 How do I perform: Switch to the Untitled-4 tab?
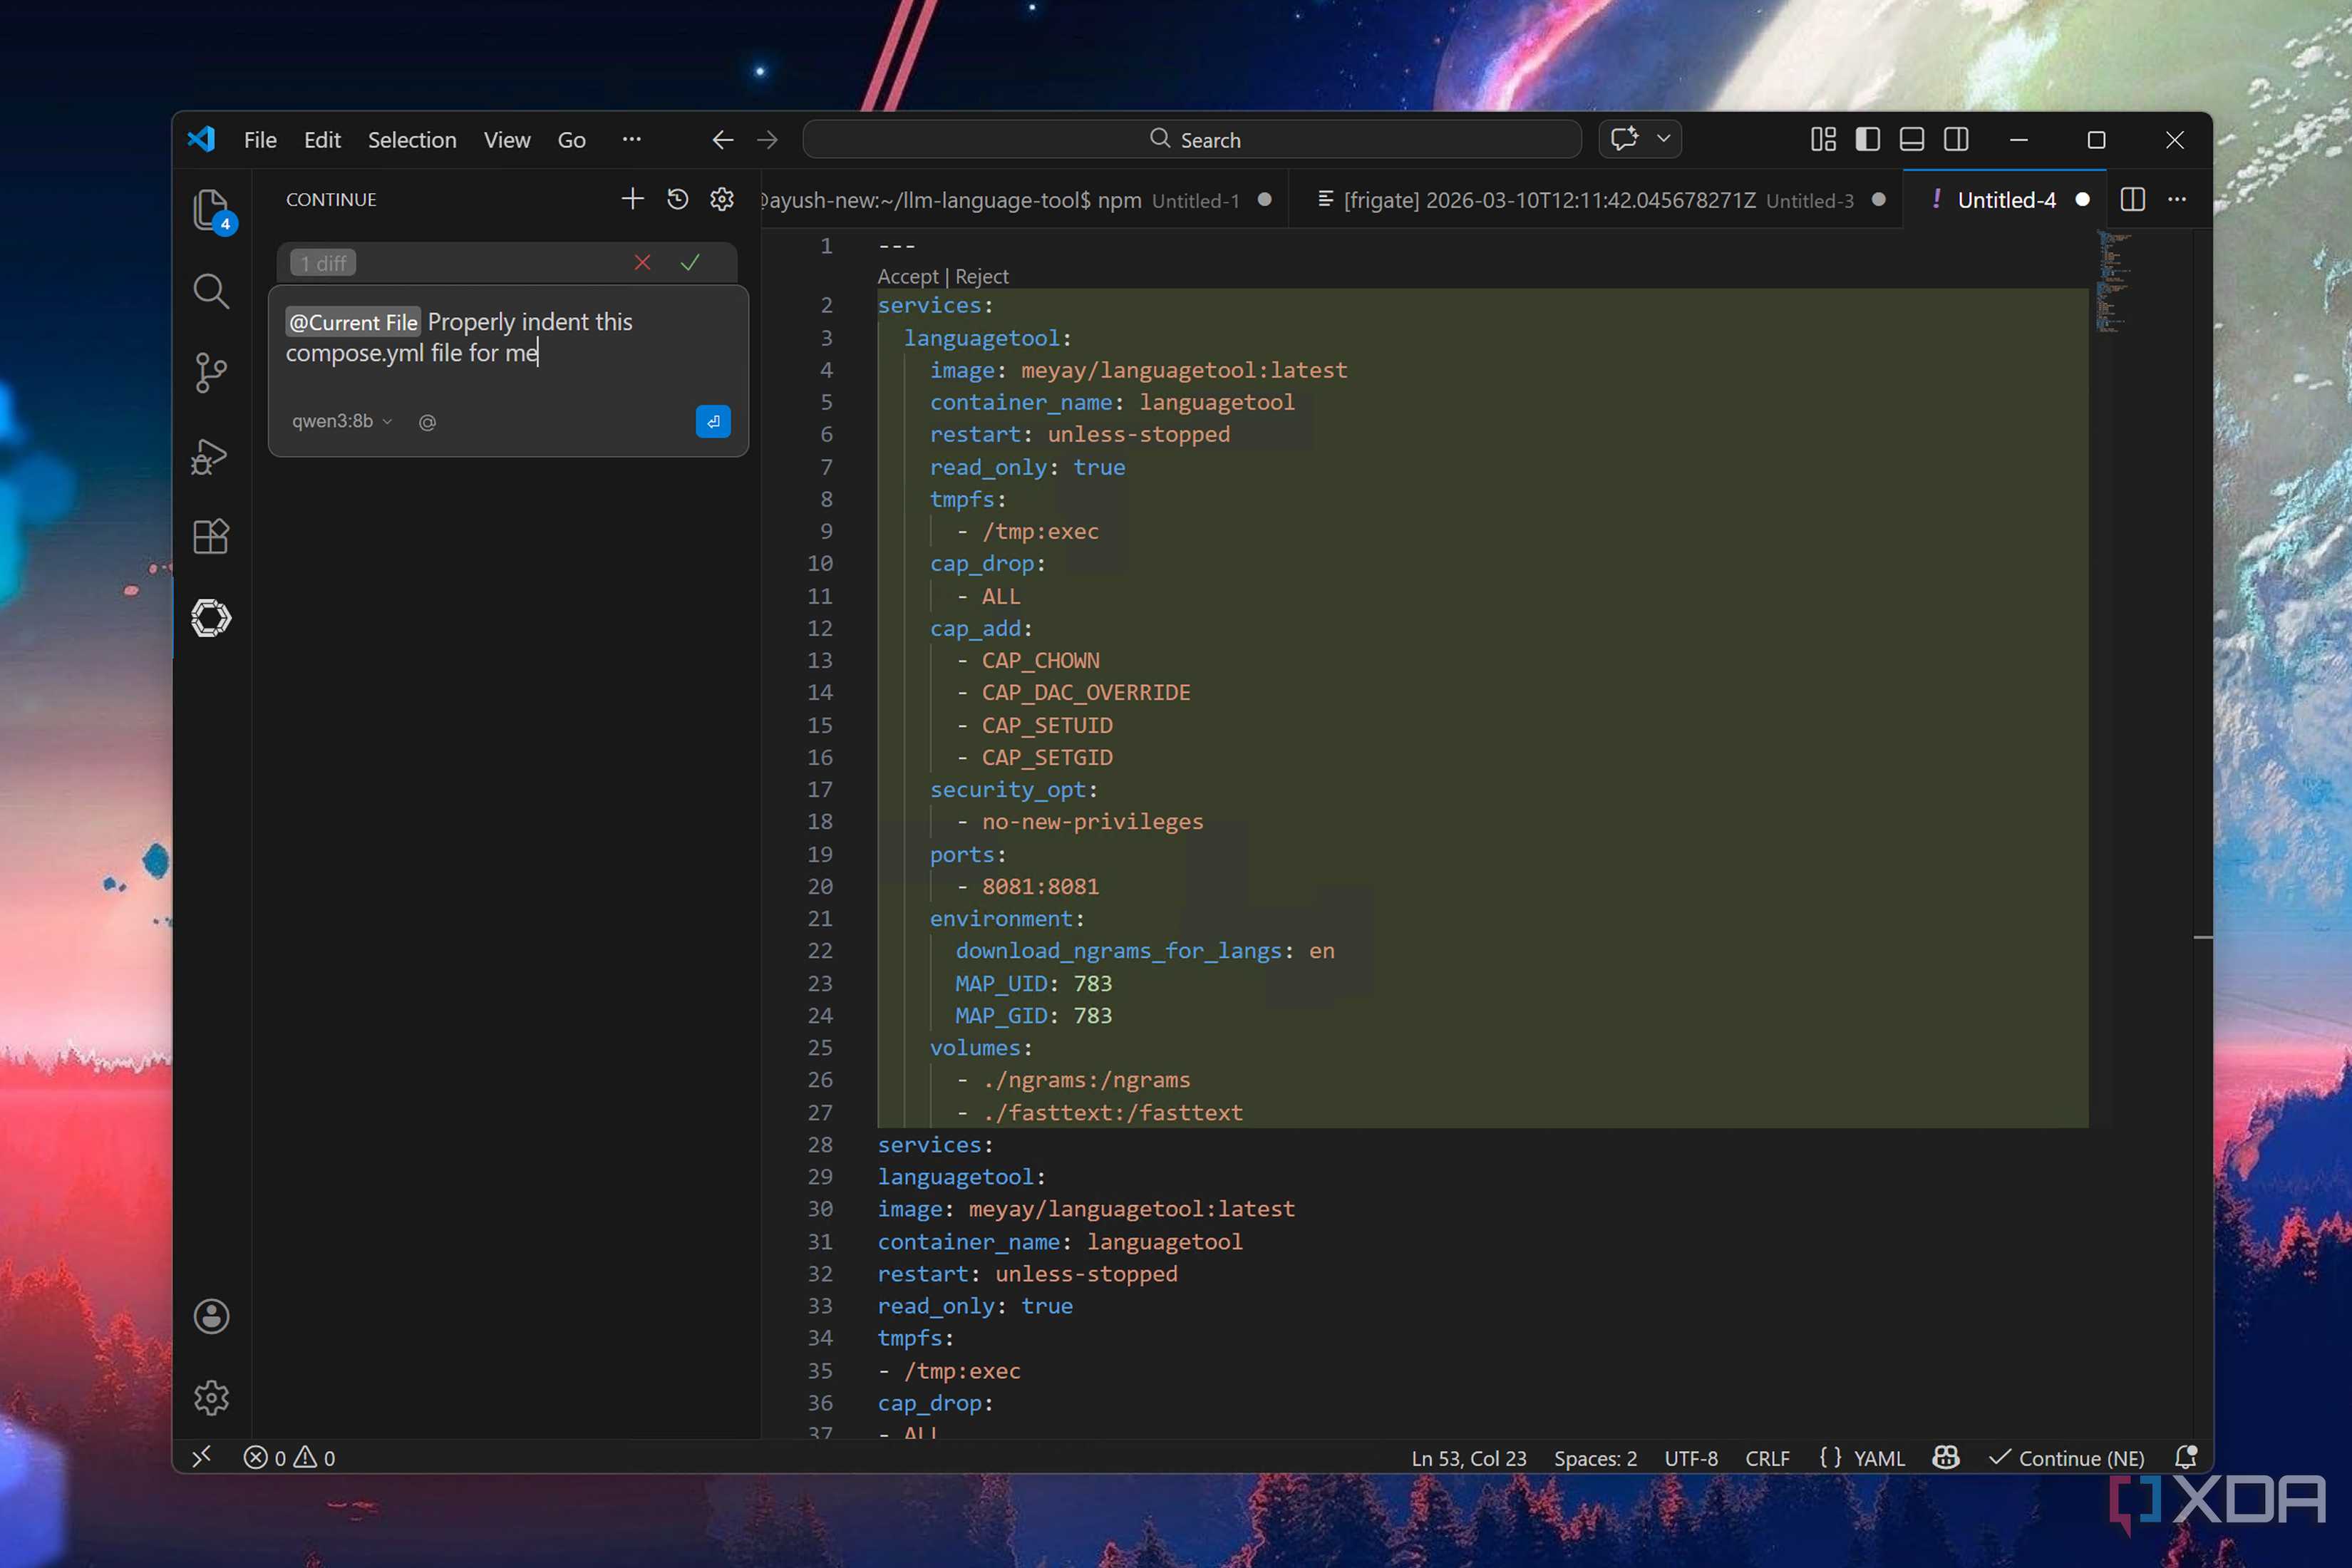tap(2005, 200)
